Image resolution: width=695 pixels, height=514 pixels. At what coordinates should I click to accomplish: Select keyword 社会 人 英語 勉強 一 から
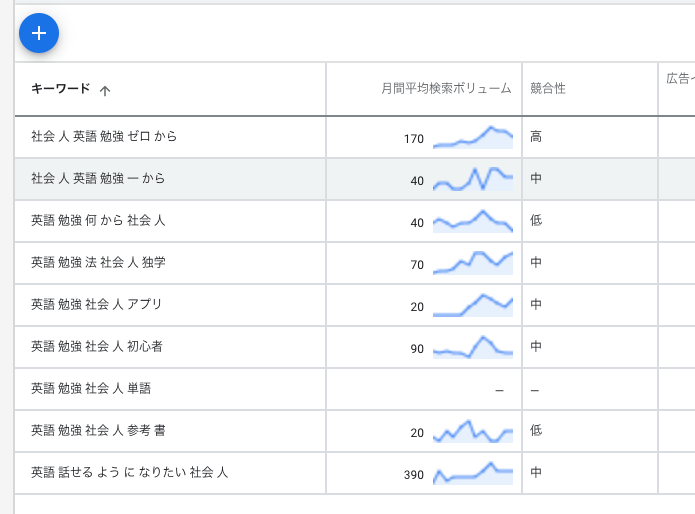click(98, 179)
